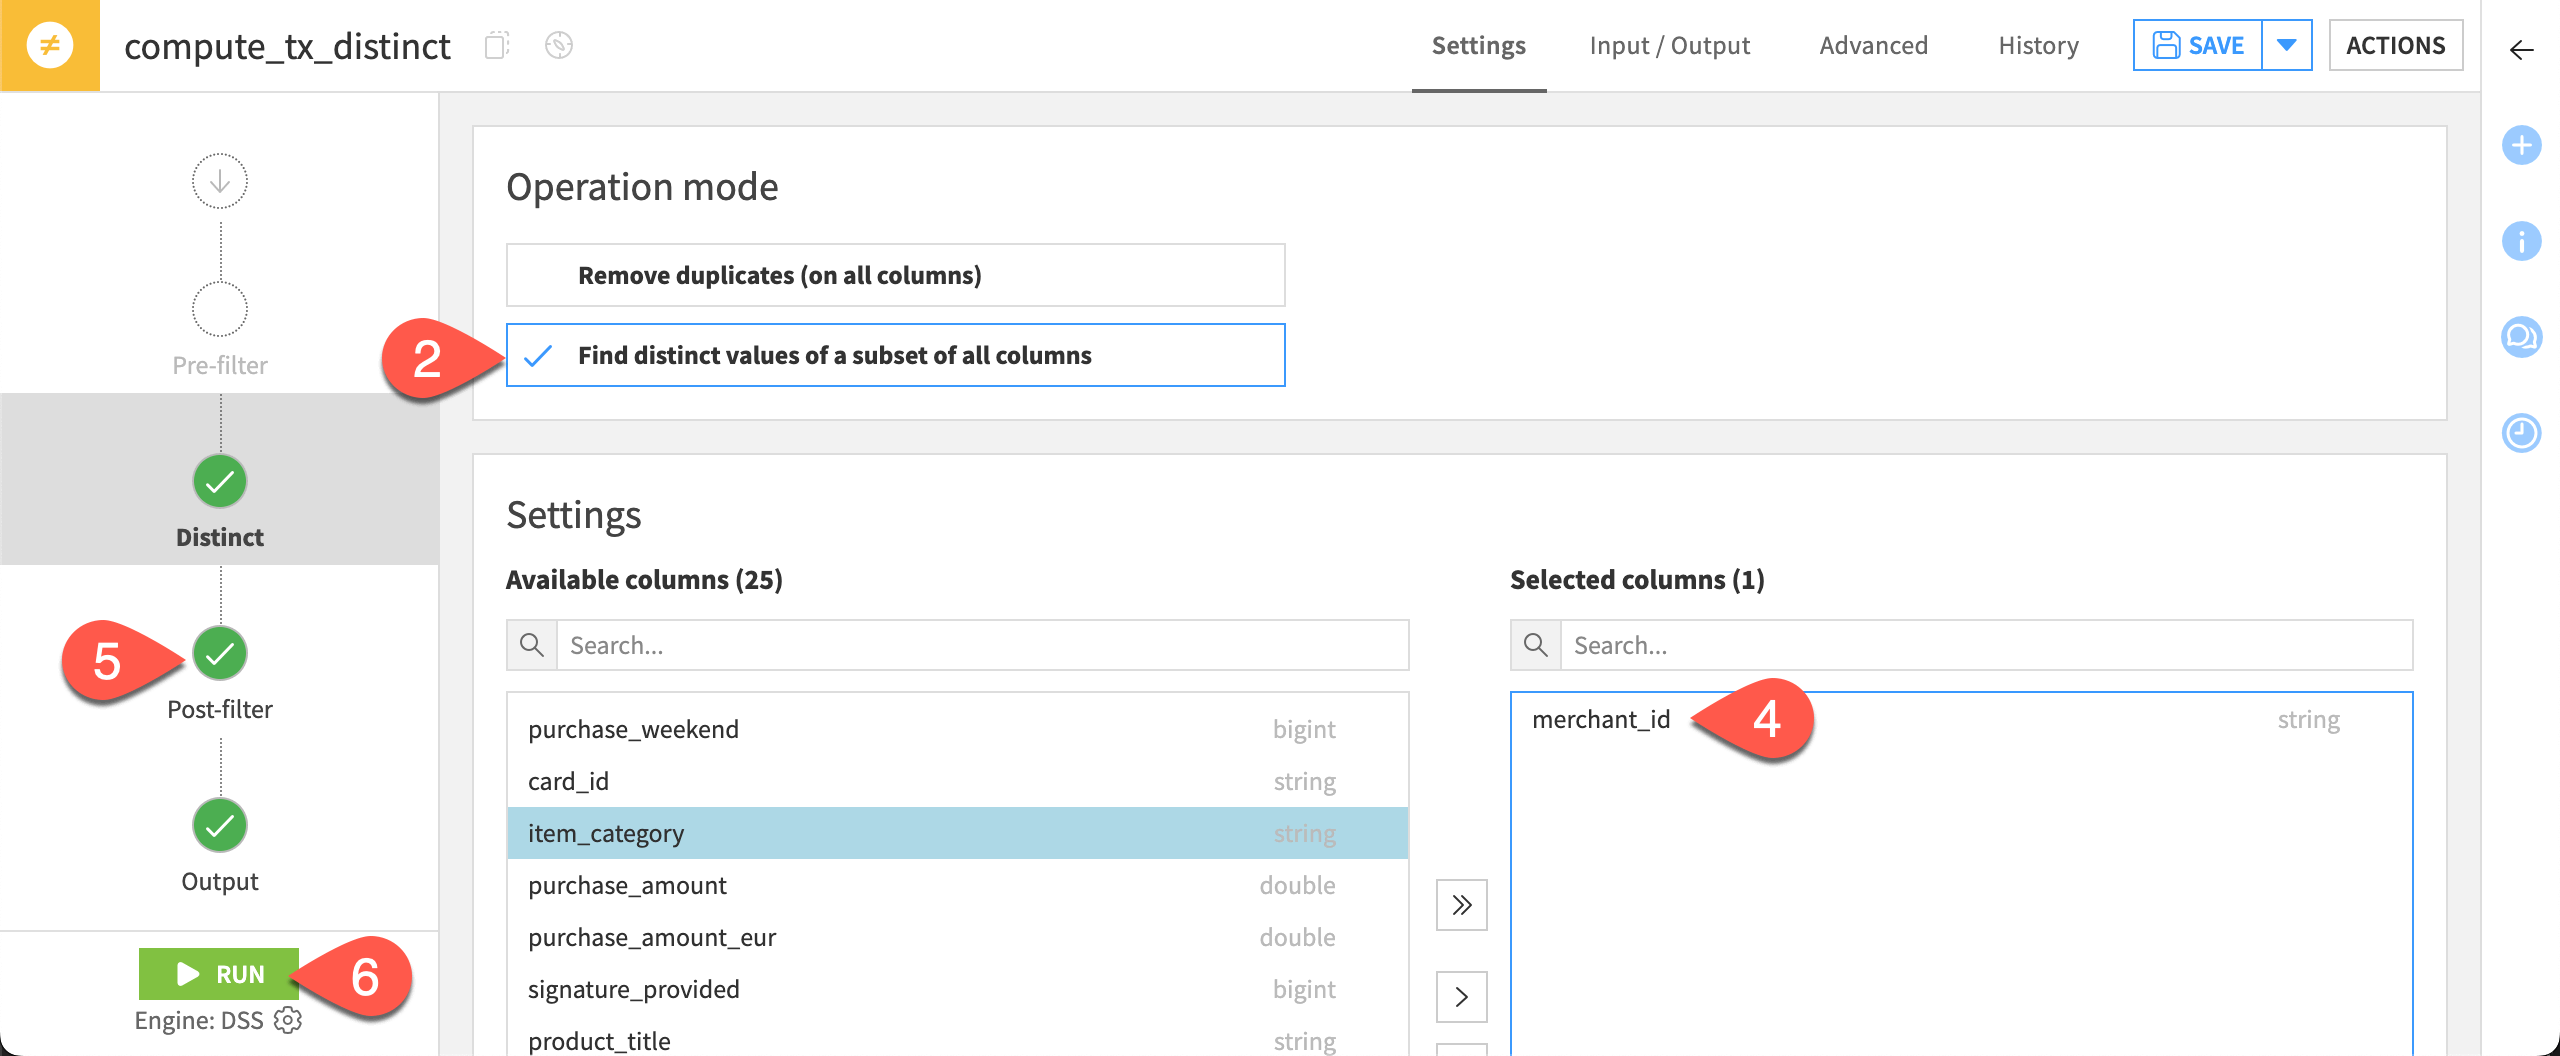Open engine settings gear icon
This screenshot has height=1056, width=2560.
click(288, 1020)
